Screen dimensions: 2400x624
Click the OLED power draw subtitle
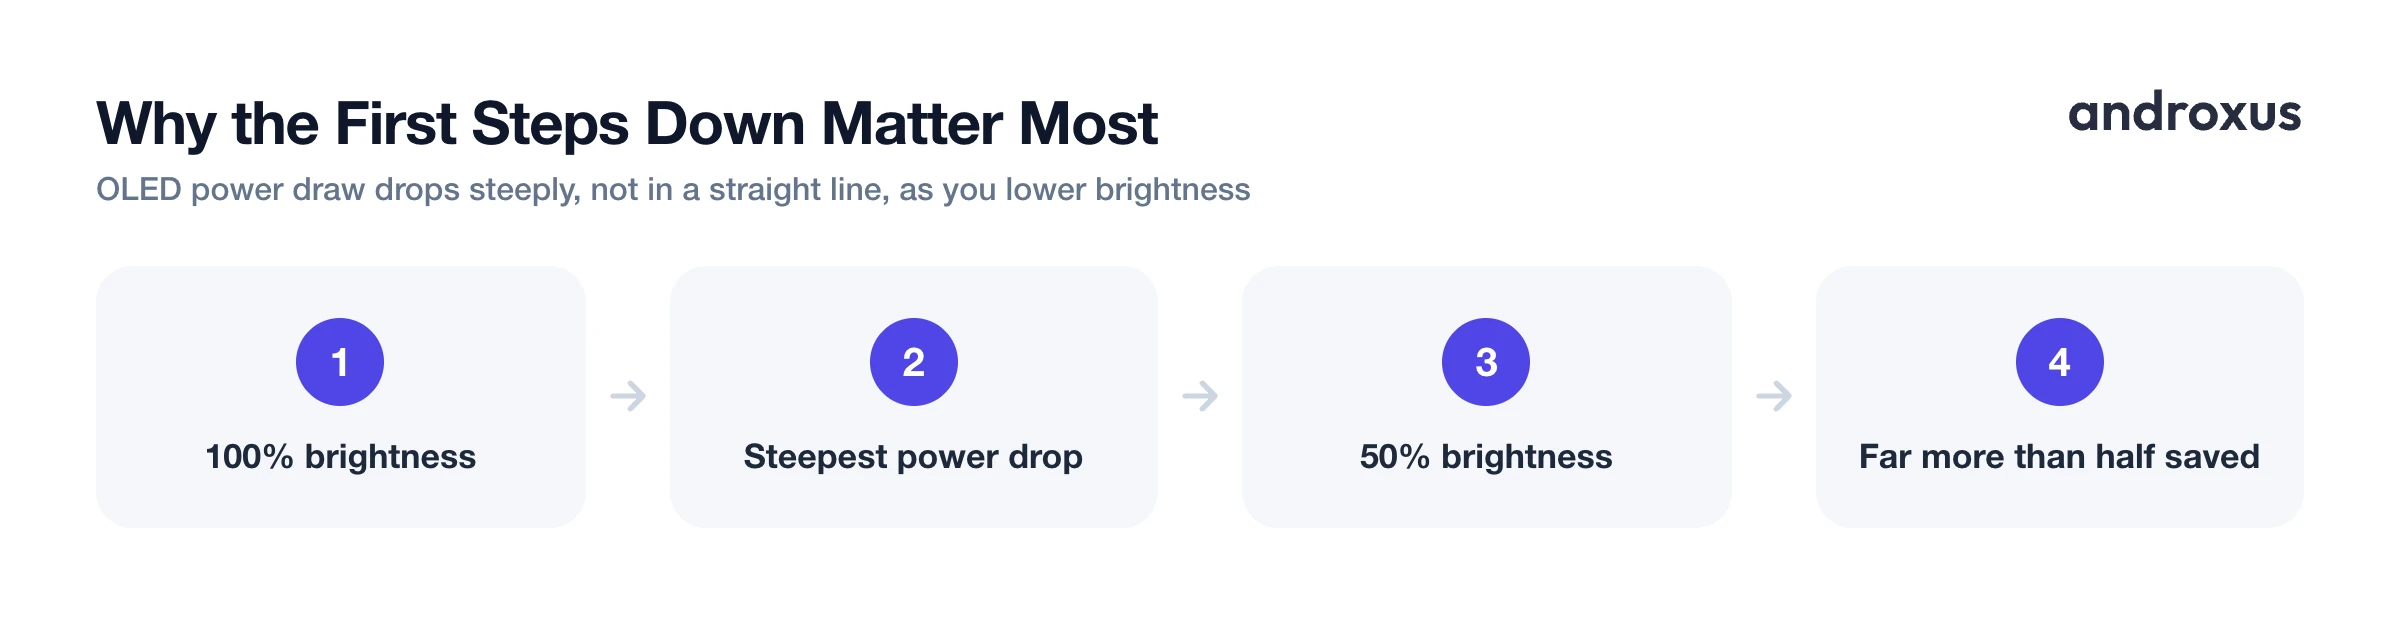(673, 190)
